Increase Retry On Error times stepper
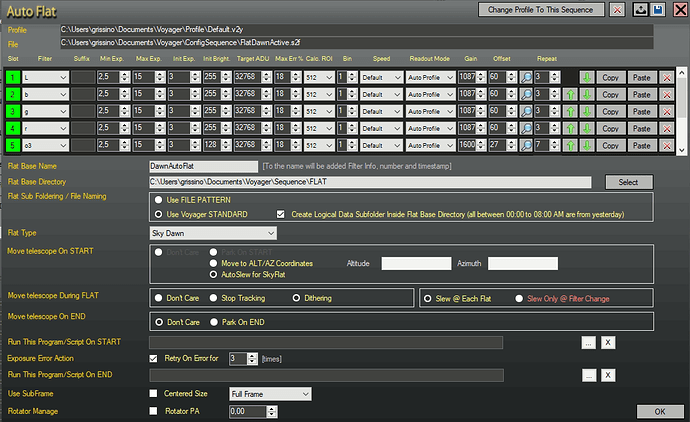Viewport: 690px width, 422px height. tap(252, 356)
